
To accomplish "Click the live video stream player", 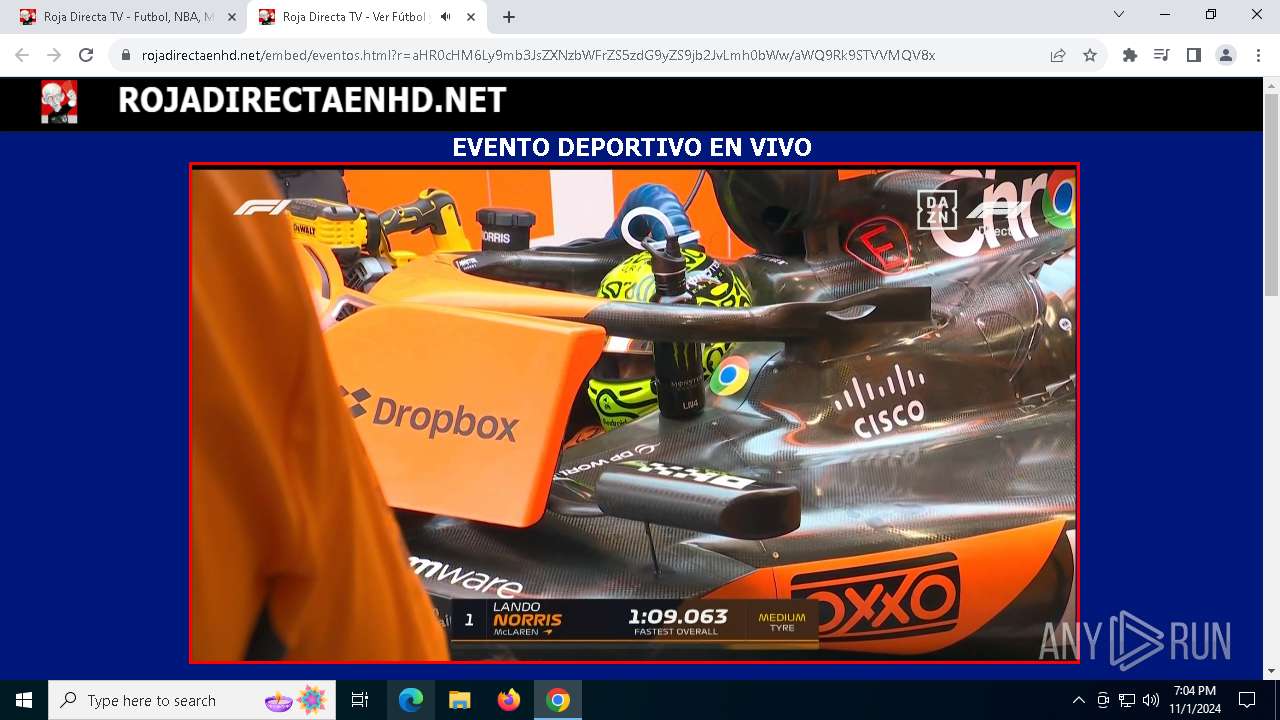I will [634, 413].
